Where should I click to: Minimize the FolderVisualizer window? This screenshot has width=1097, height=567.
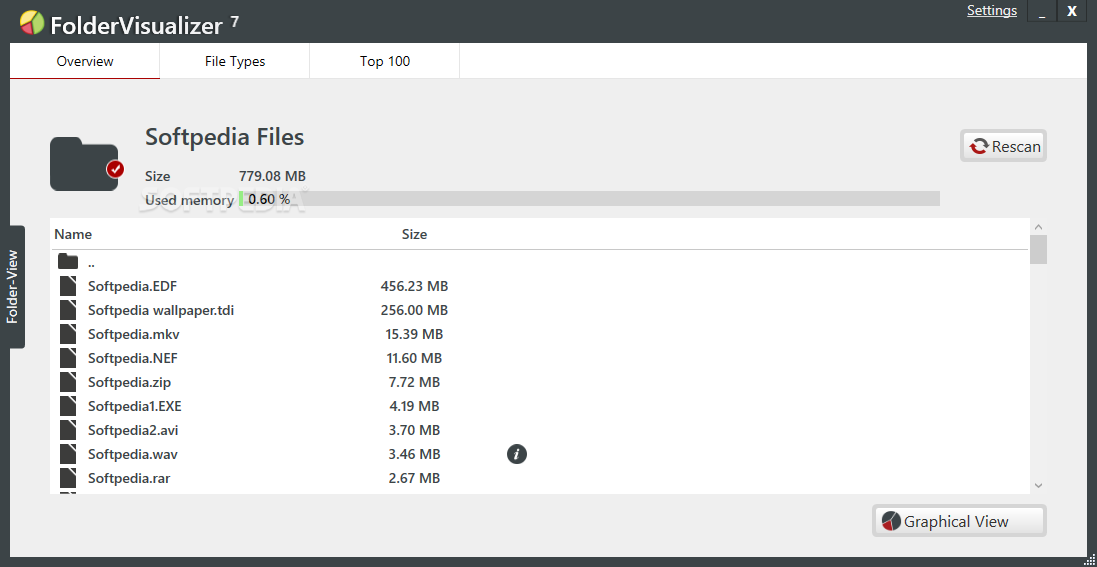(1042, 11)
